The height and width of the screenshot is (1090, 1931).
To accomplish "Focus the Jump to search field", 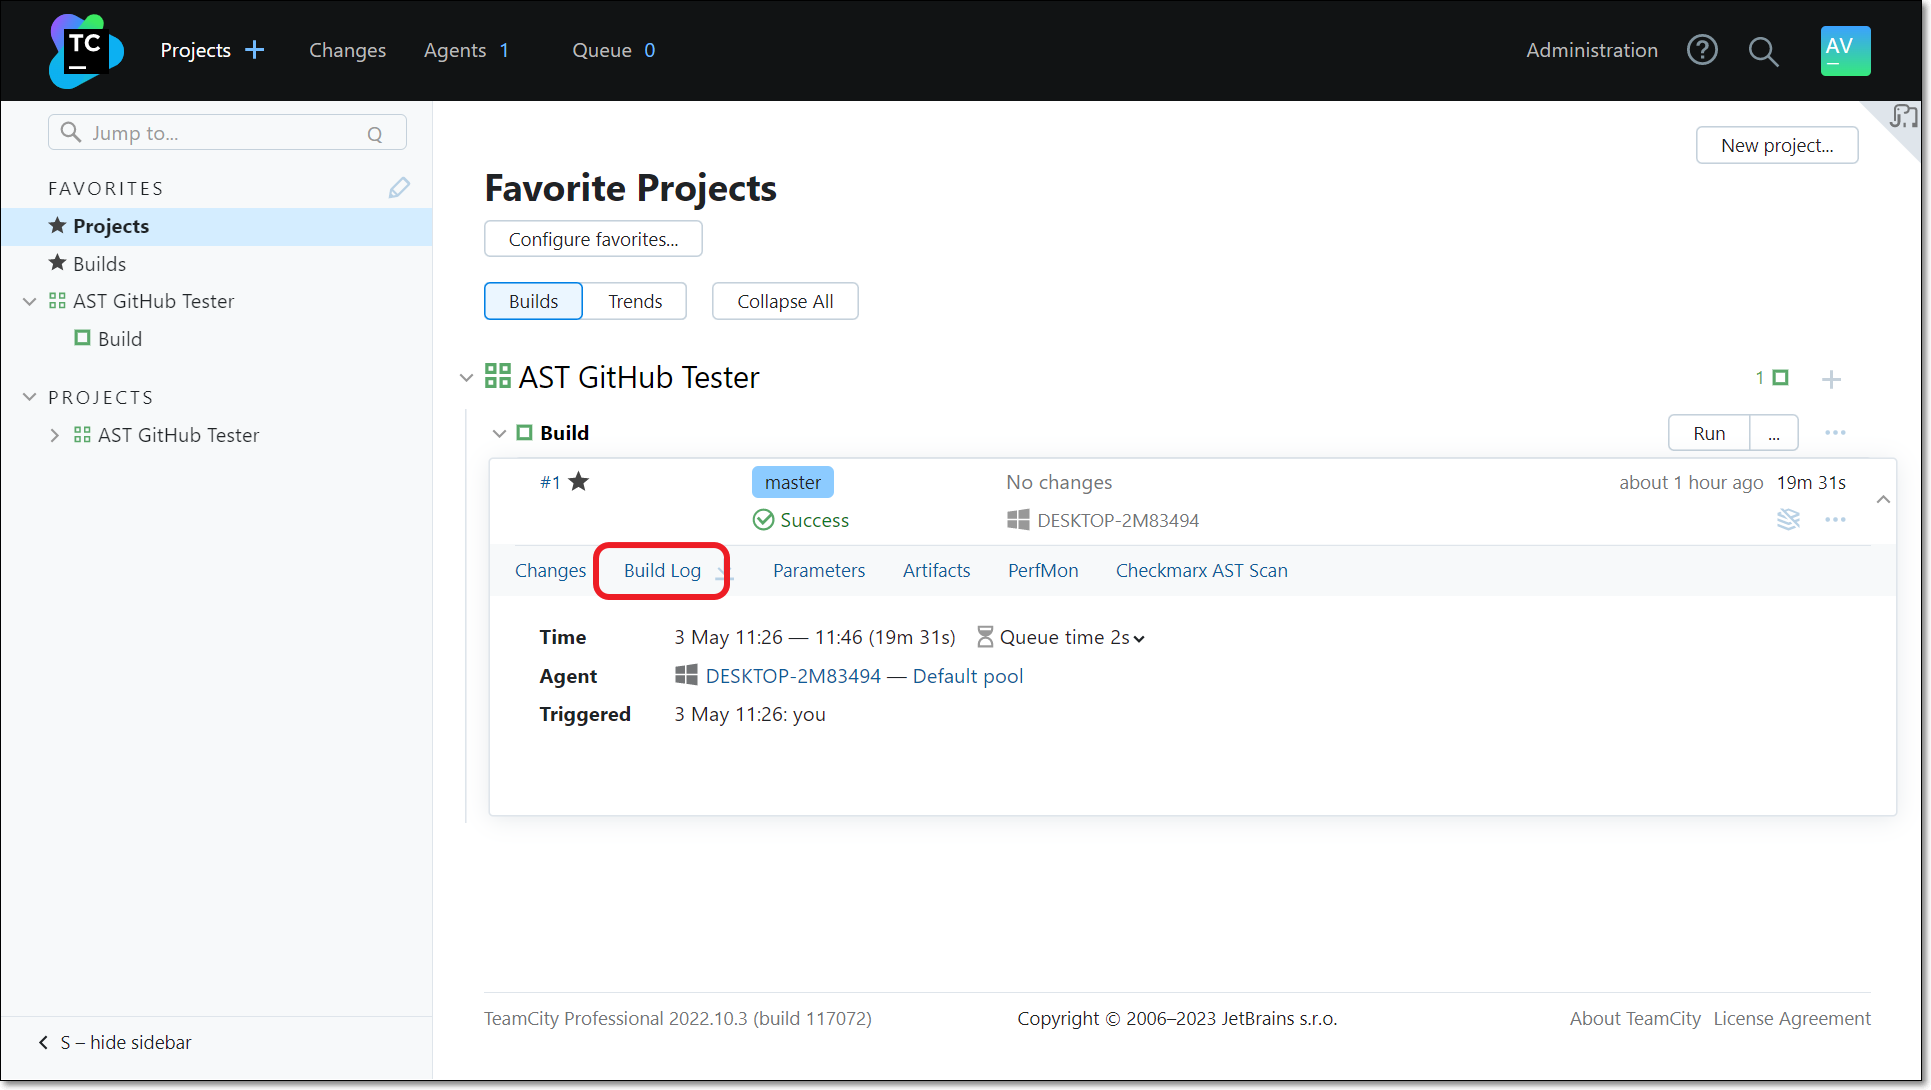I will point(227,132).
